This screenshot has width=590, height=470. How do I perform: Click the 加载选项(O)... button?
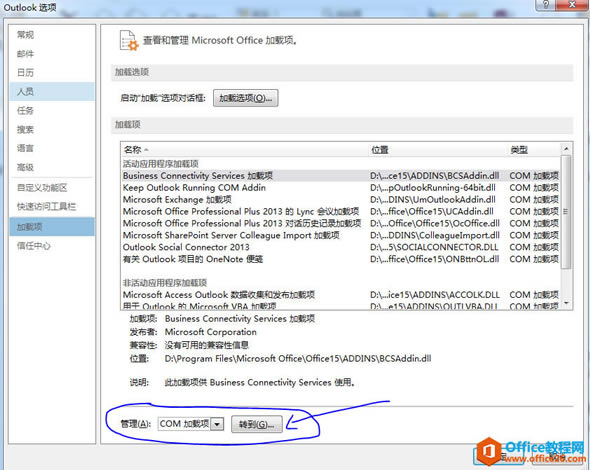pyautogui.click(x=246, y=98)
